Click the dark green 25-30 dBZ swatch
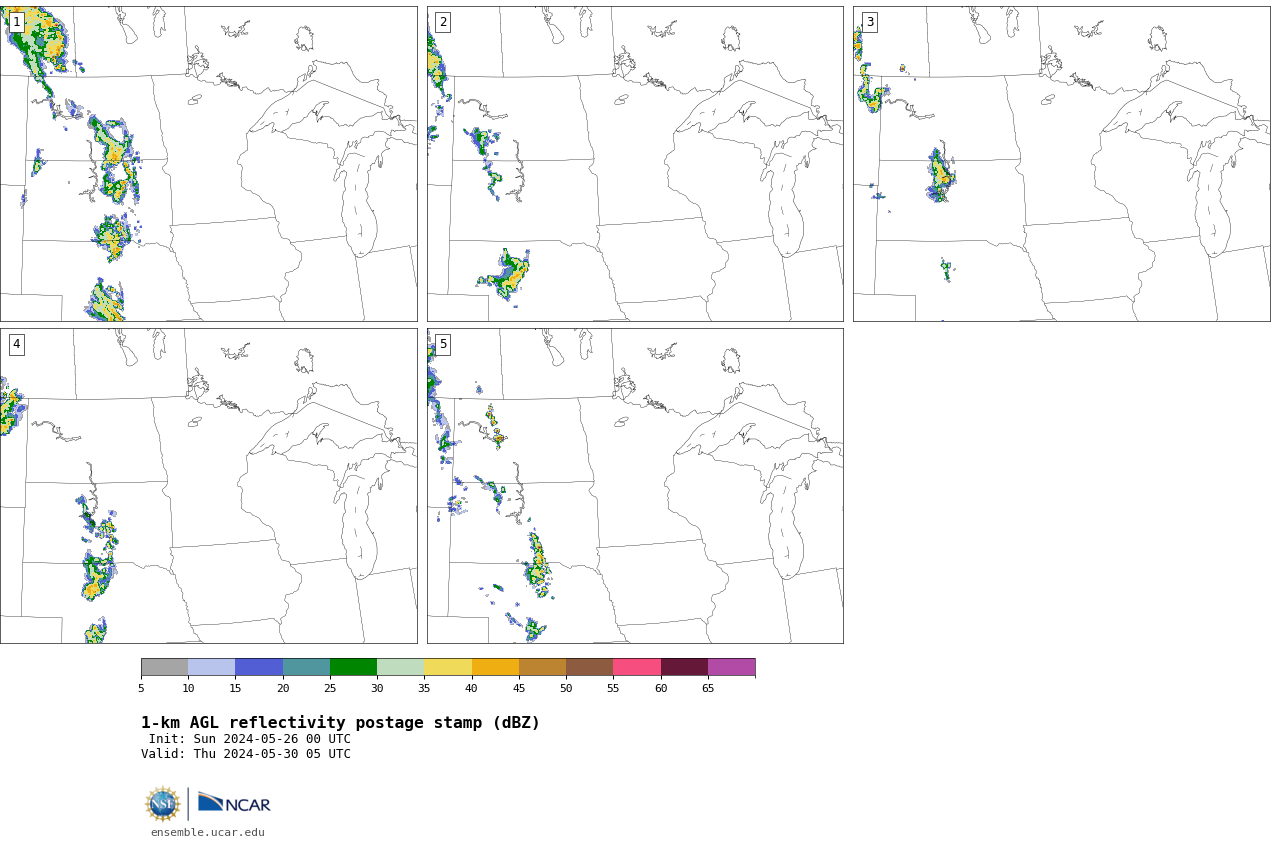 tap(353, 667)
